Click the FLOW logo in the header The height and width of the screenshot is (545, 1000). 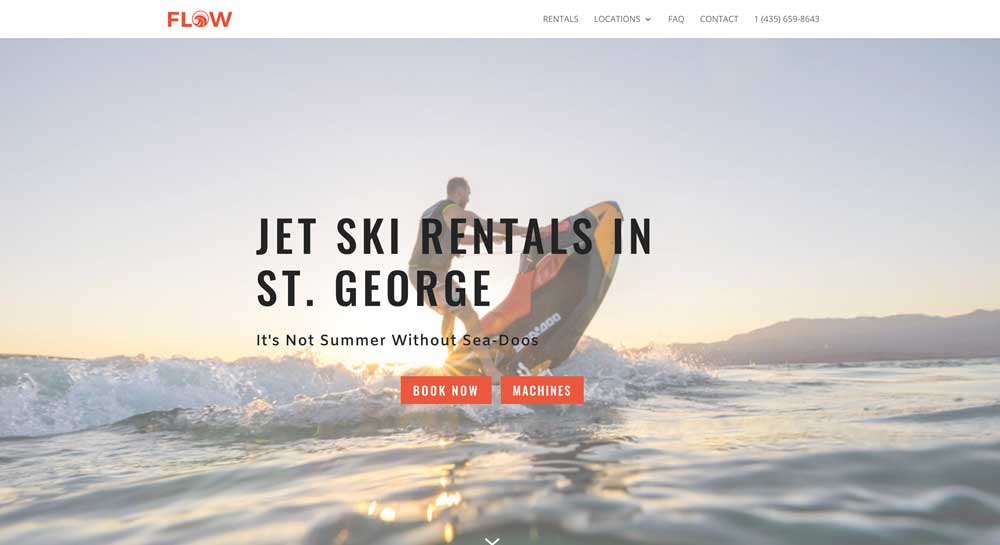click(x=200, y=19)
